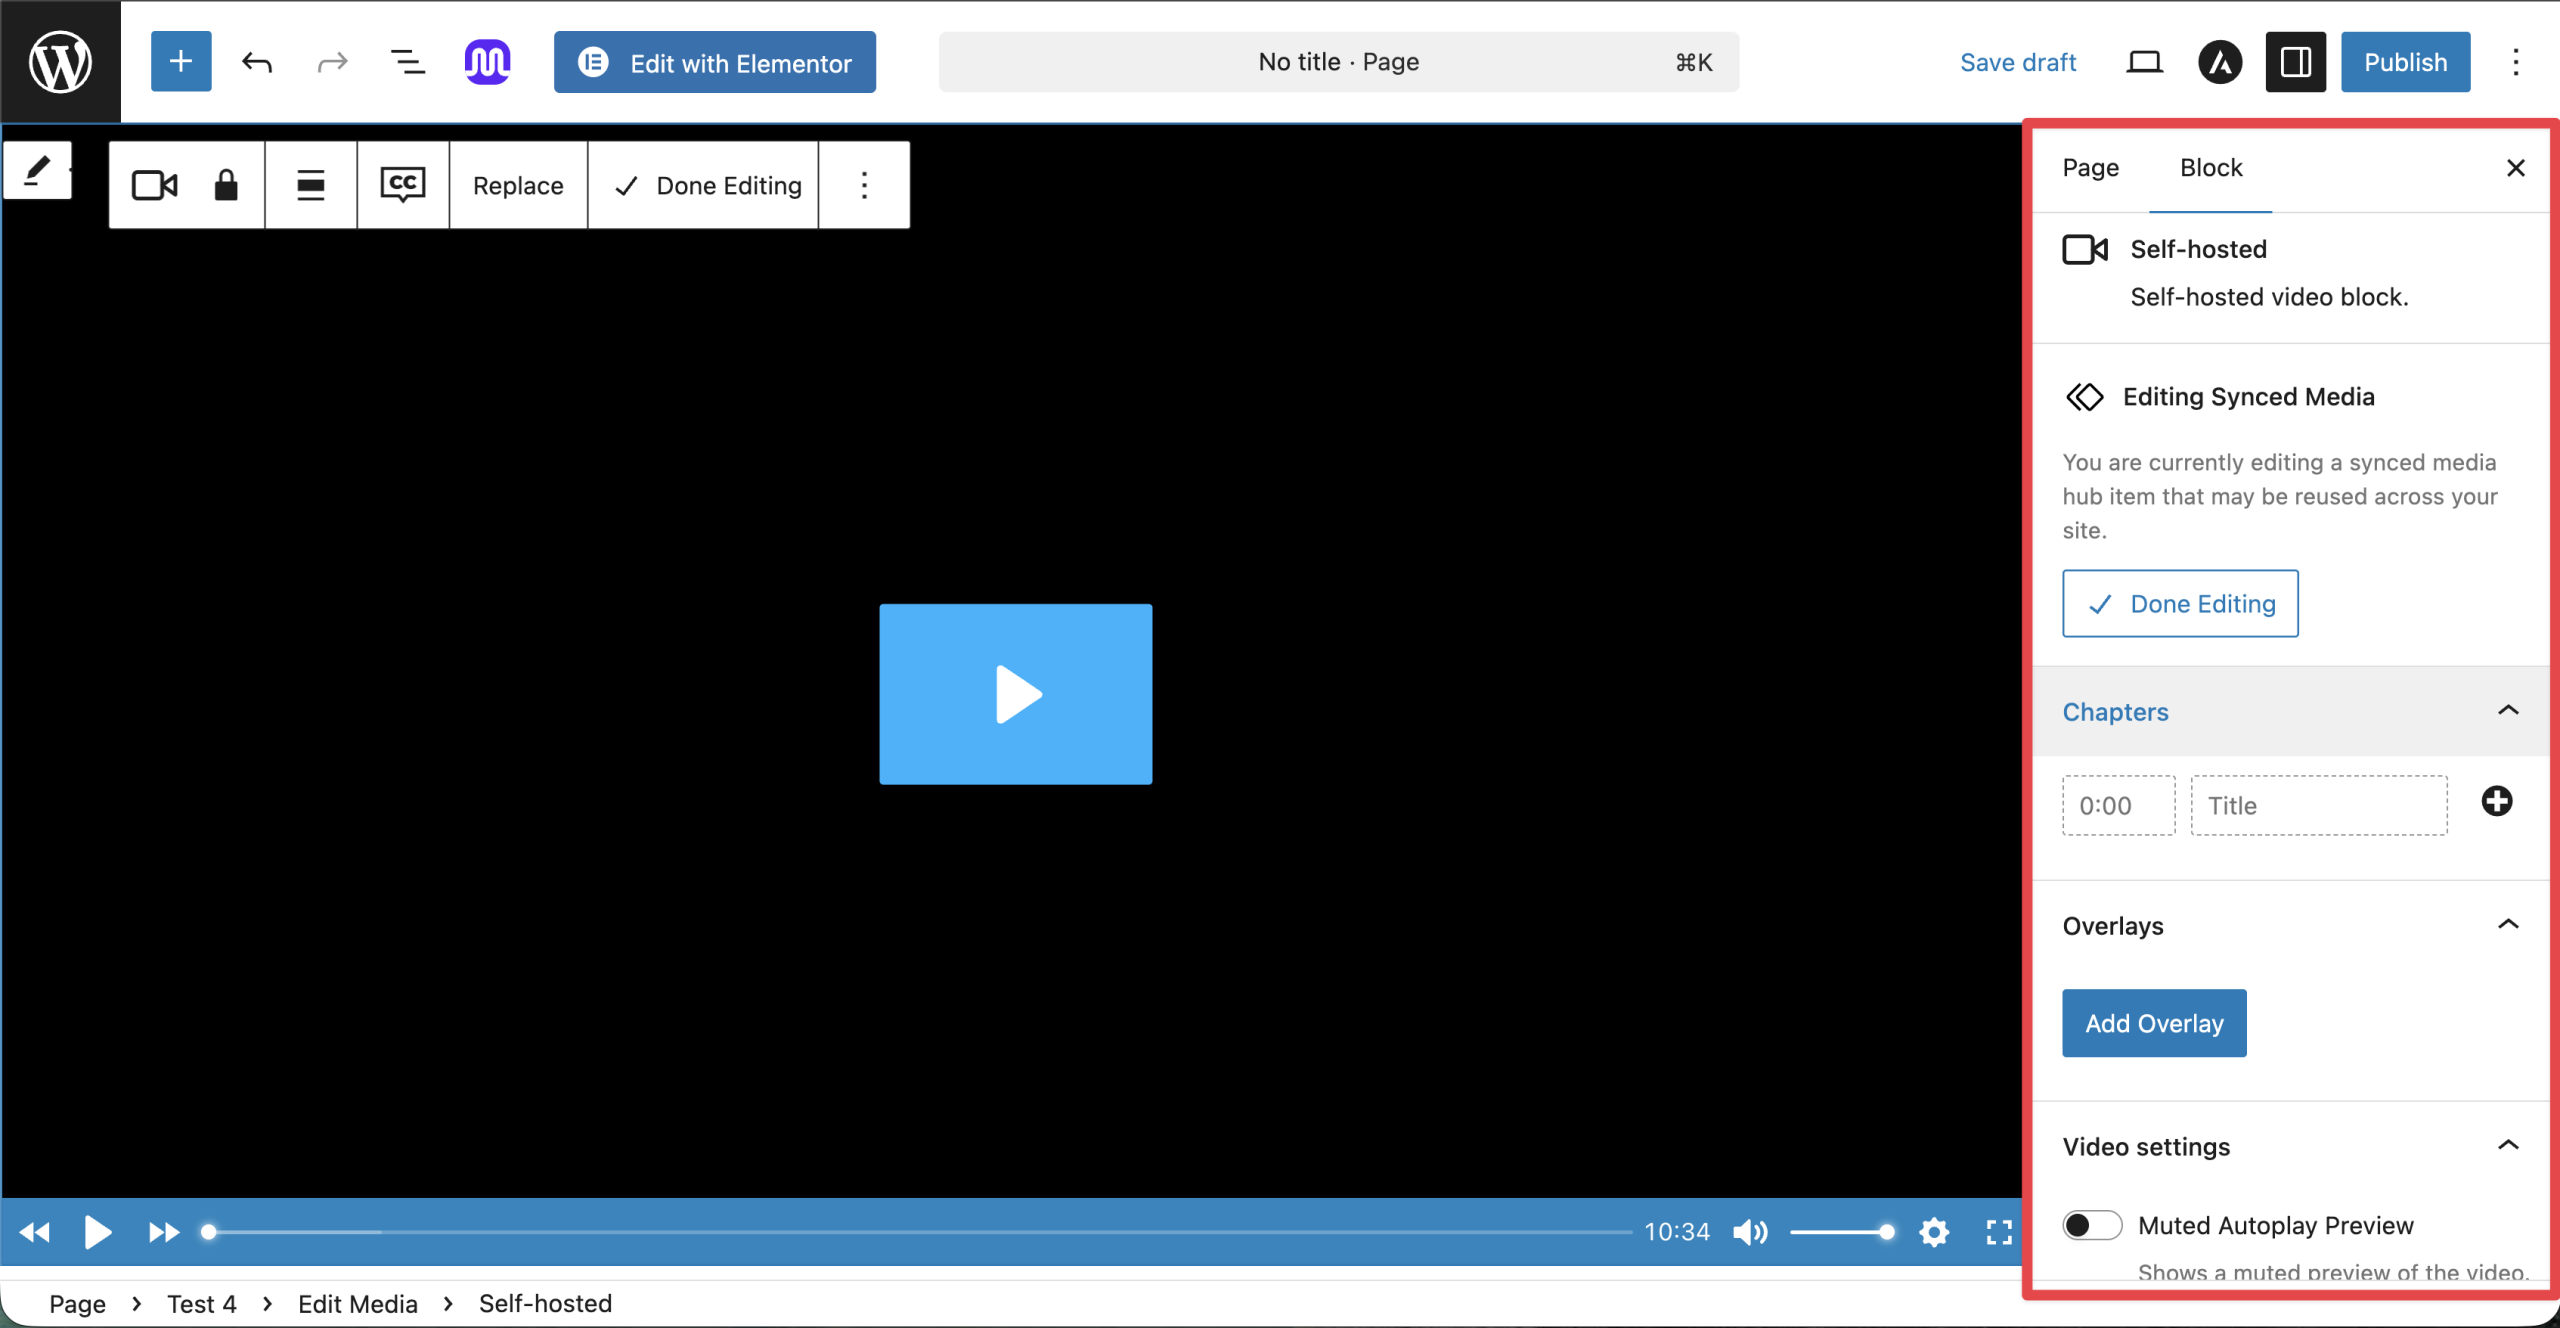Enter fullscreen with the player icon

click(1998, 1231)
